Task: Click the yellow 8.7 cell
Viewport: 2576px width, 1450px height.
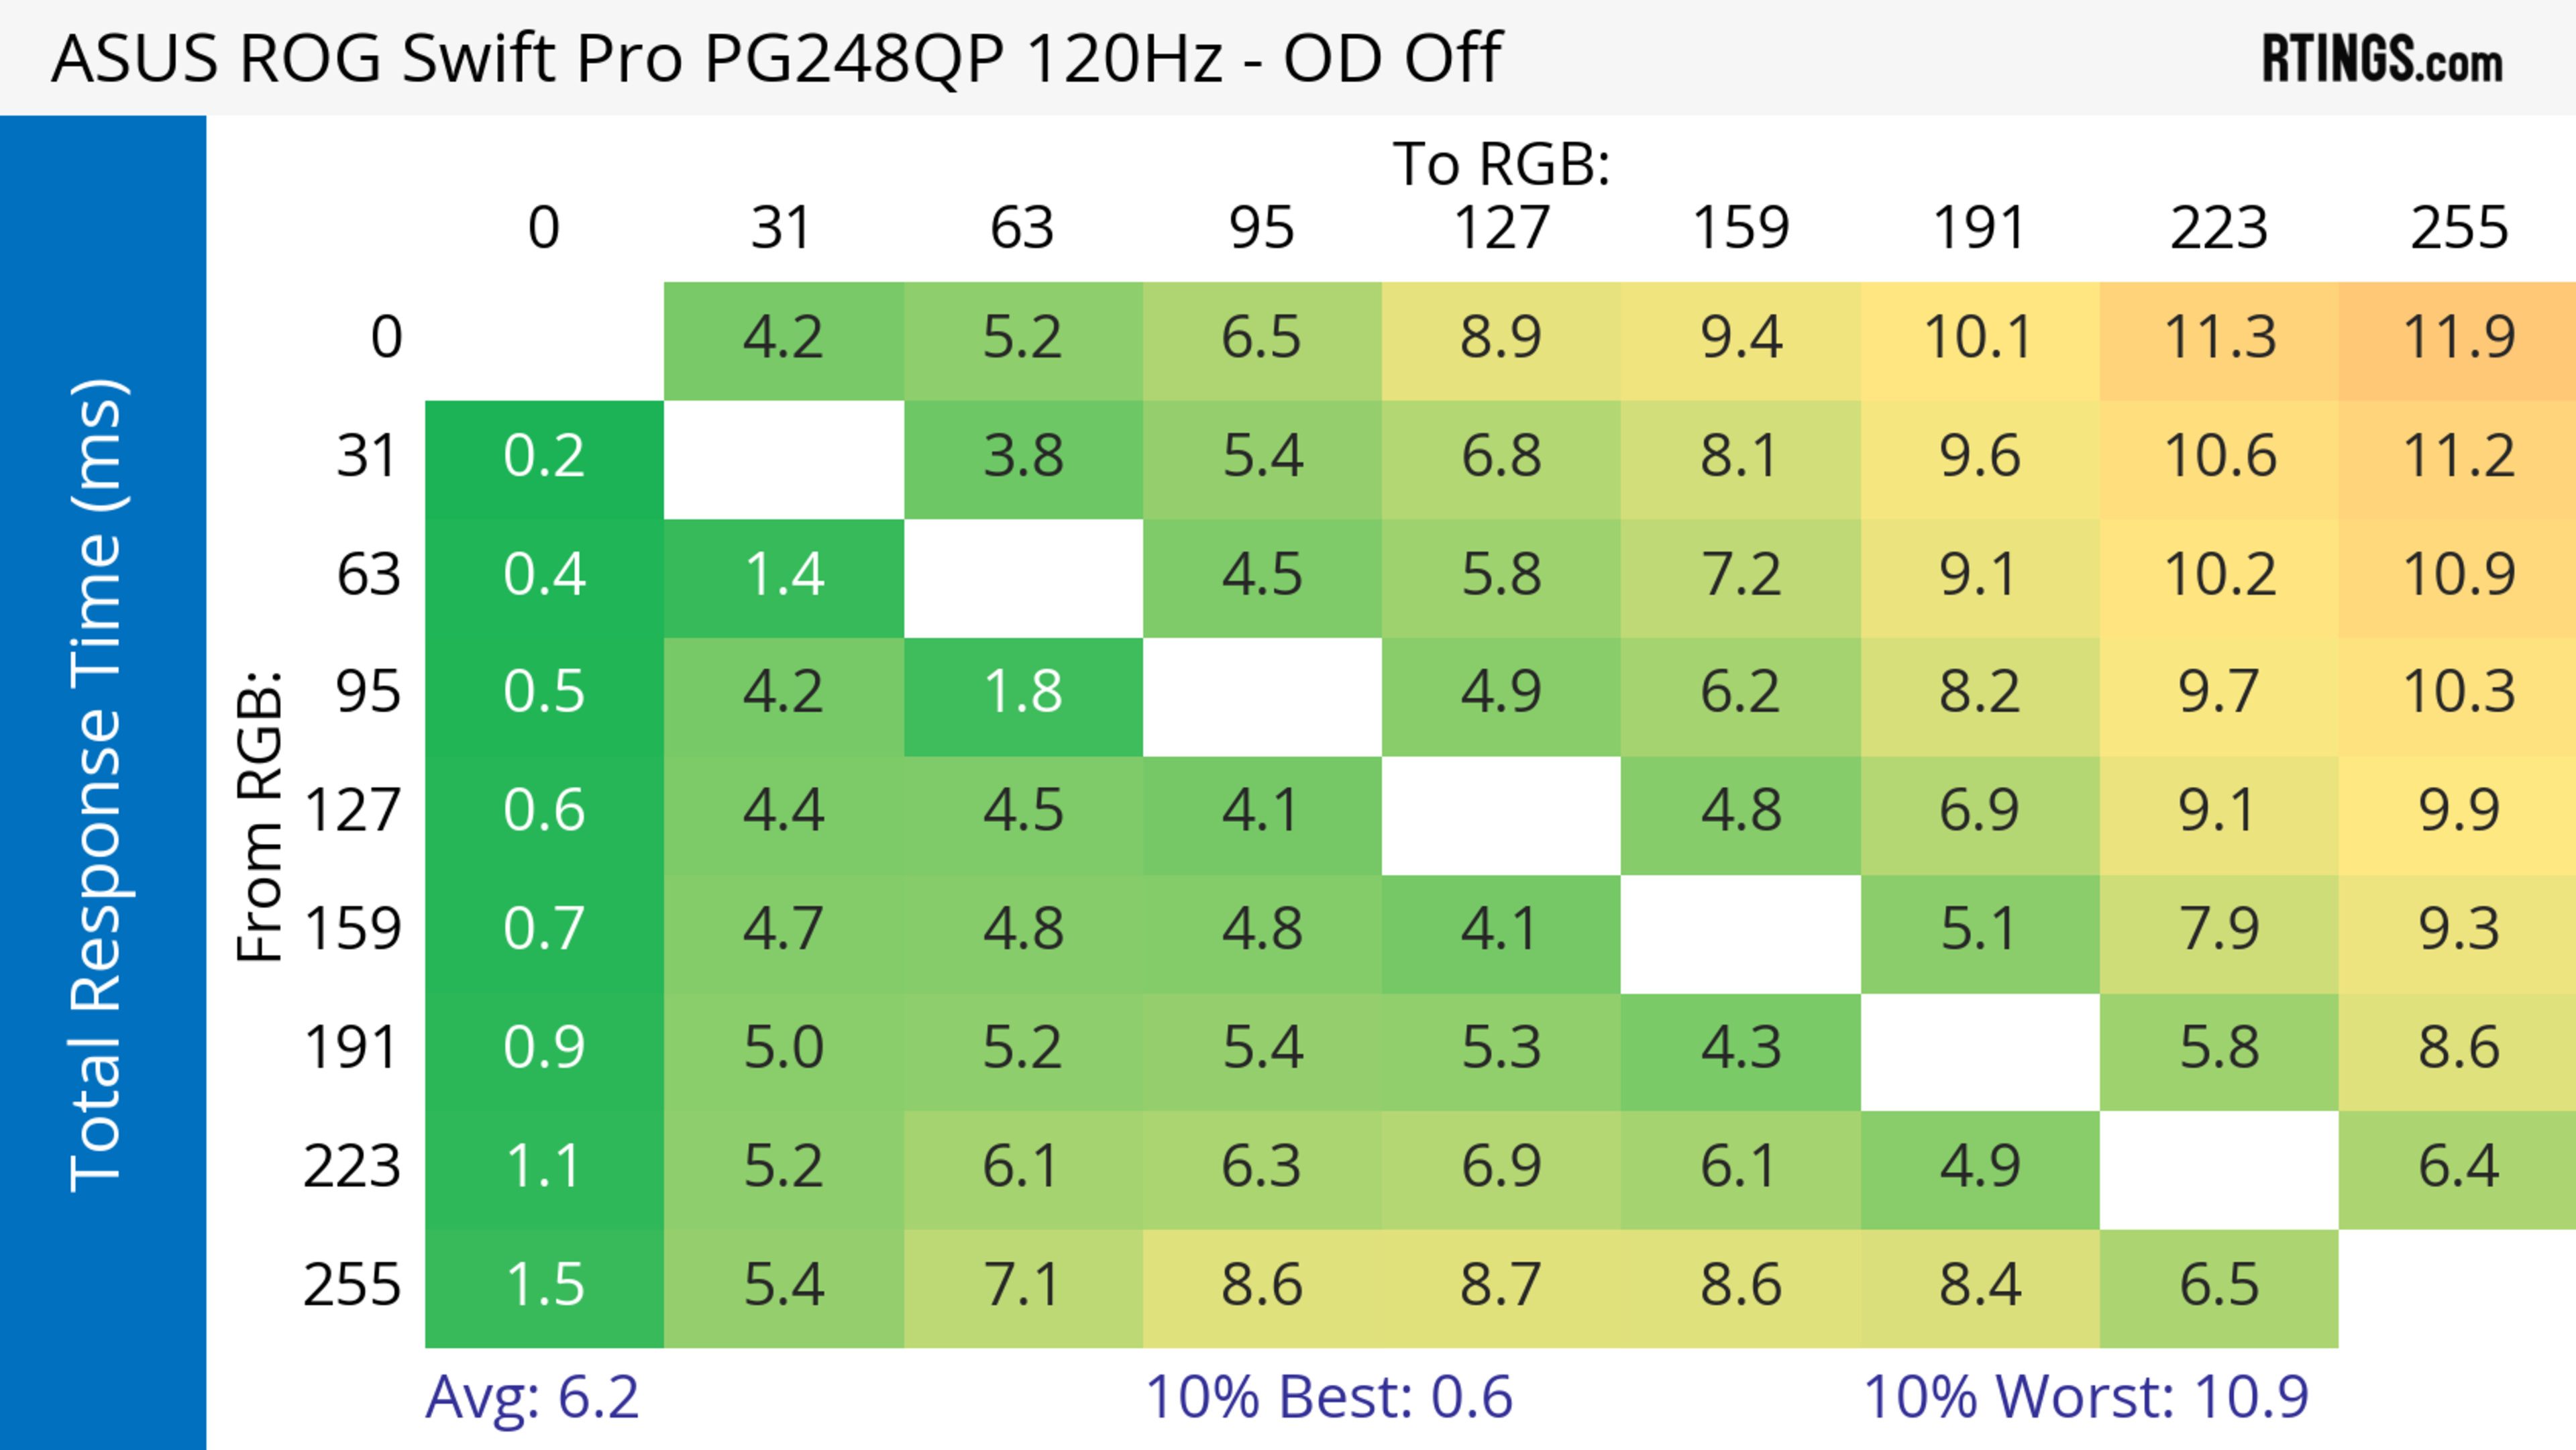Action: (1501, 1286)
